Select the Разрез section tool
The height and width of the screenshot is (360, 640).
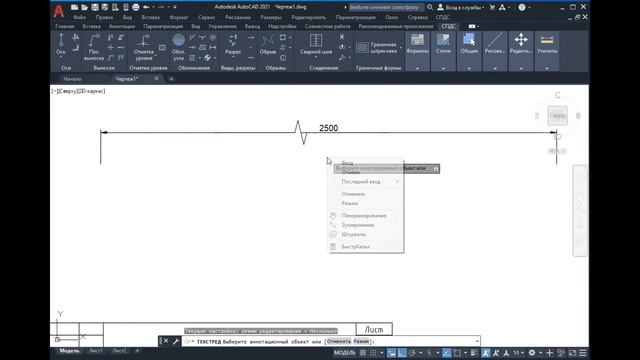coord(233,44)
